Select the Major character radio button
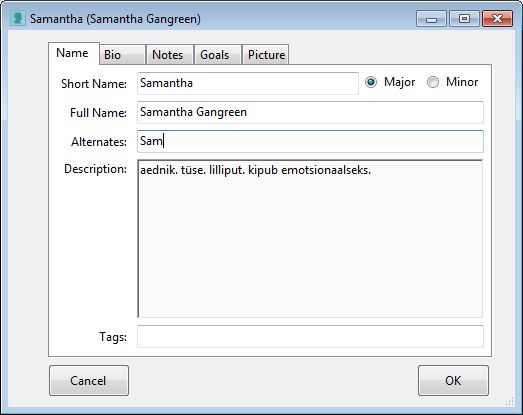 pos(371,82)
